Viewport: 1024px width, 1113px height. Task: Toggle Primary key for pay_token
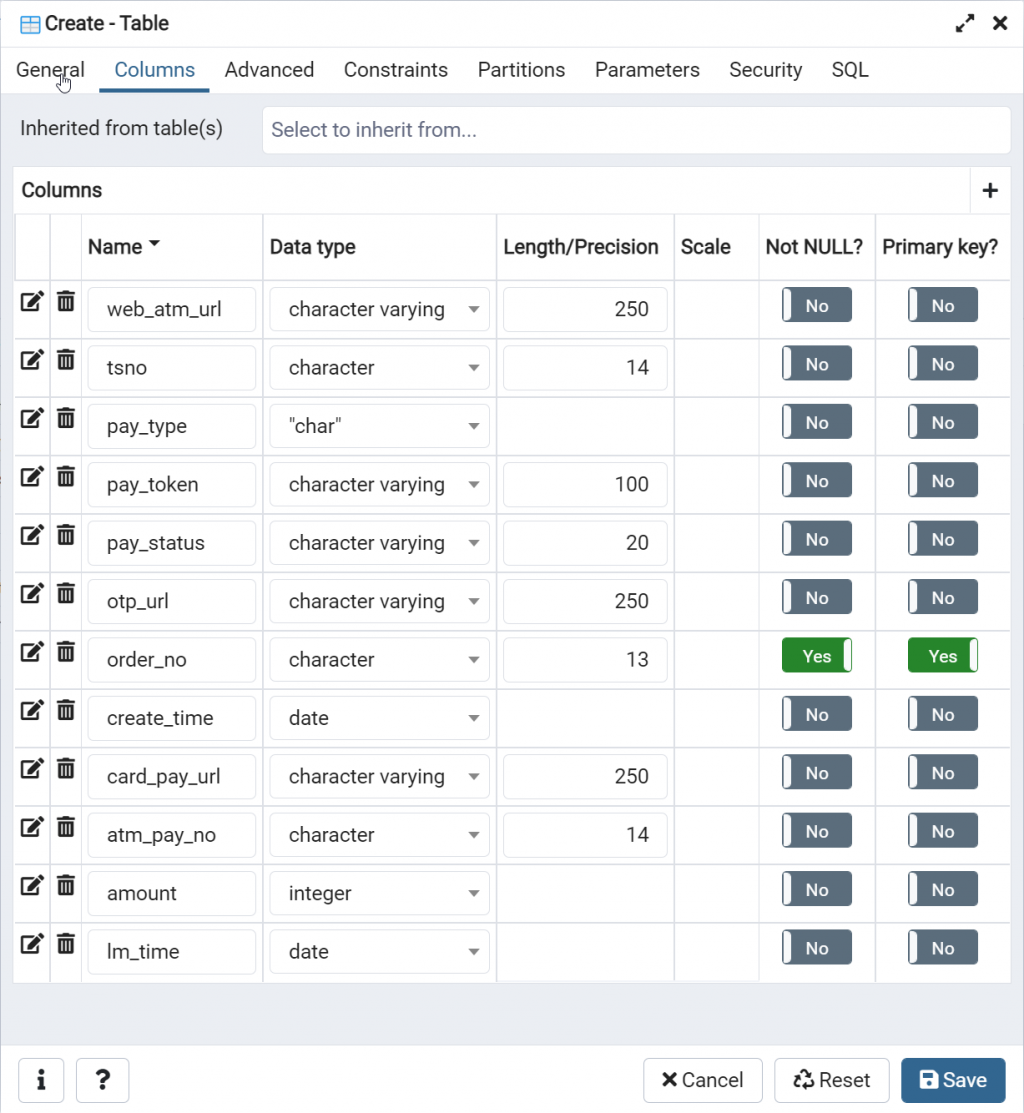tap(942, 481)
